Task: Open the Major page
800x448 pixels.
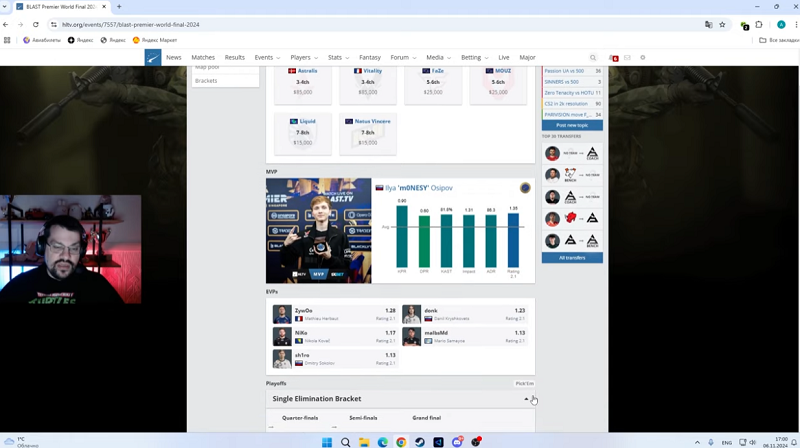Action: [x=528, y=58]
